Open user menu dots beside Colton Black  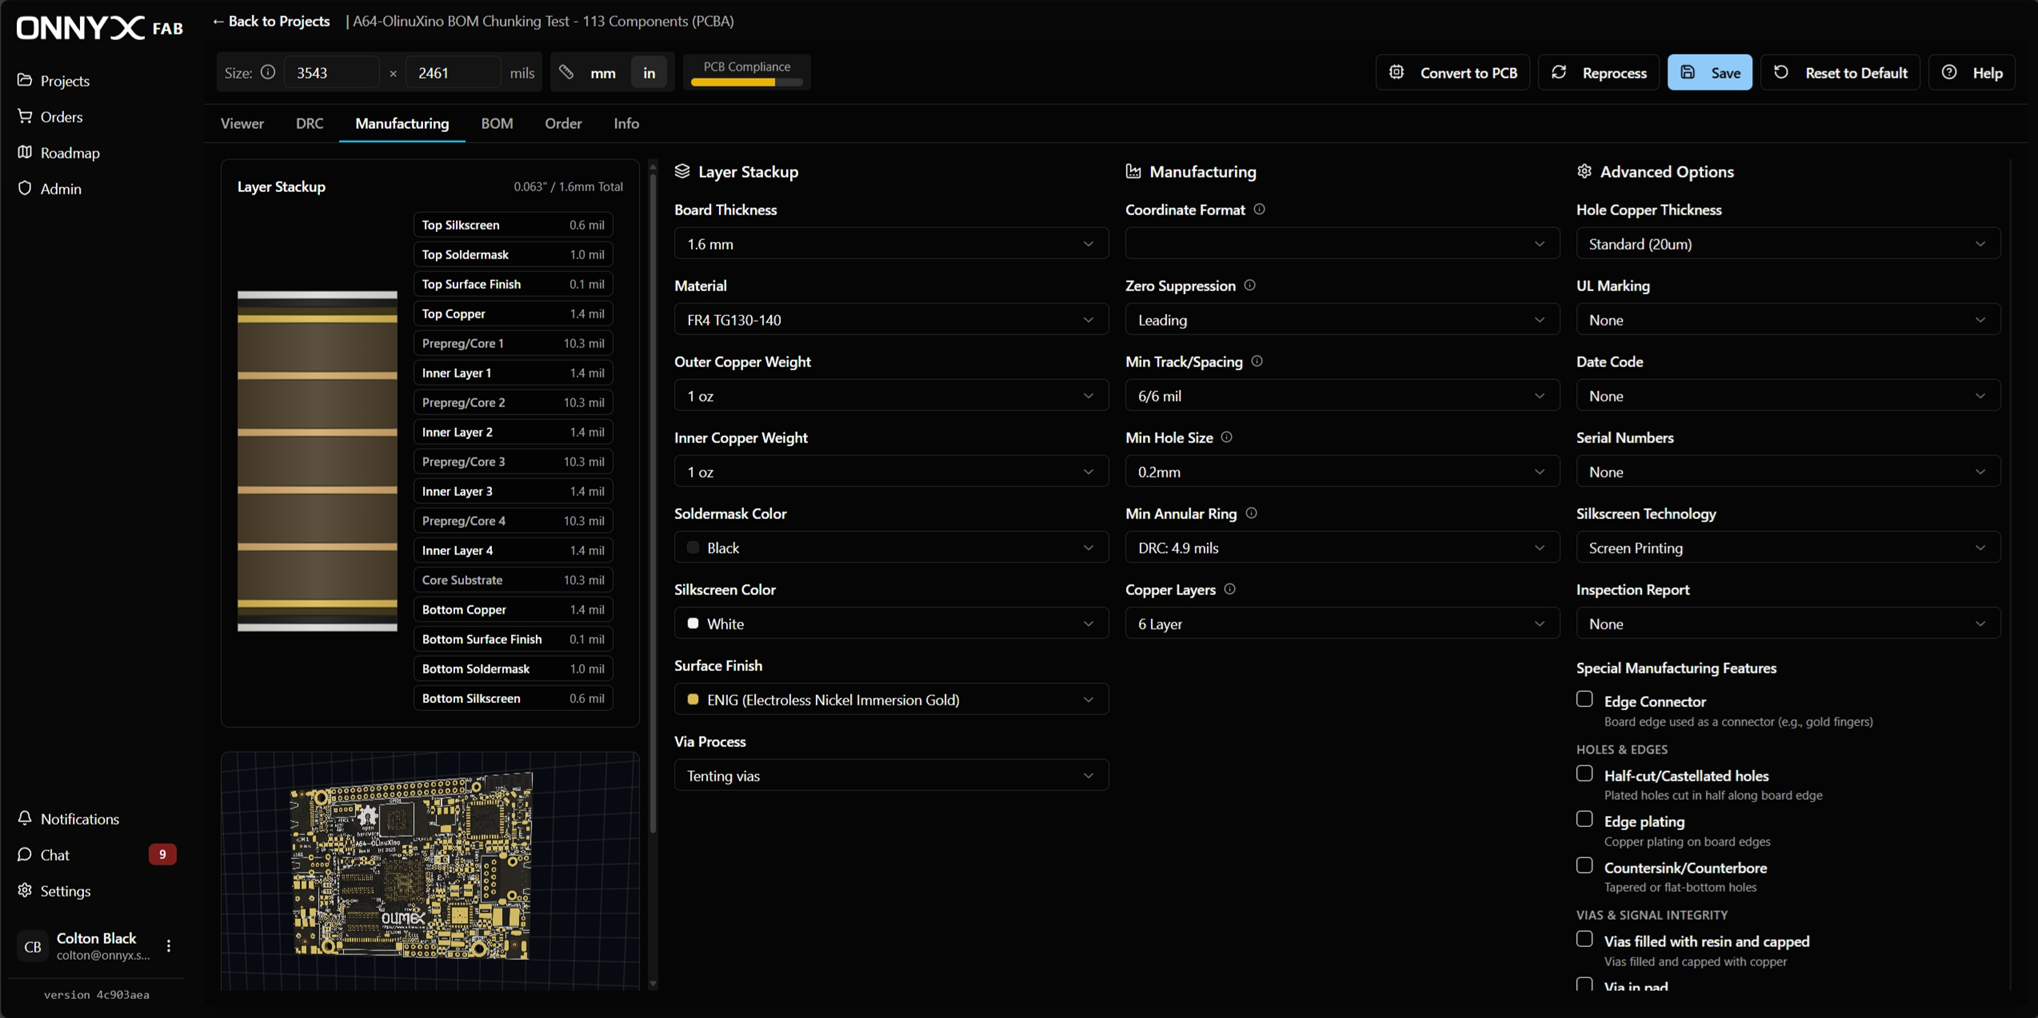pos(169,945)
